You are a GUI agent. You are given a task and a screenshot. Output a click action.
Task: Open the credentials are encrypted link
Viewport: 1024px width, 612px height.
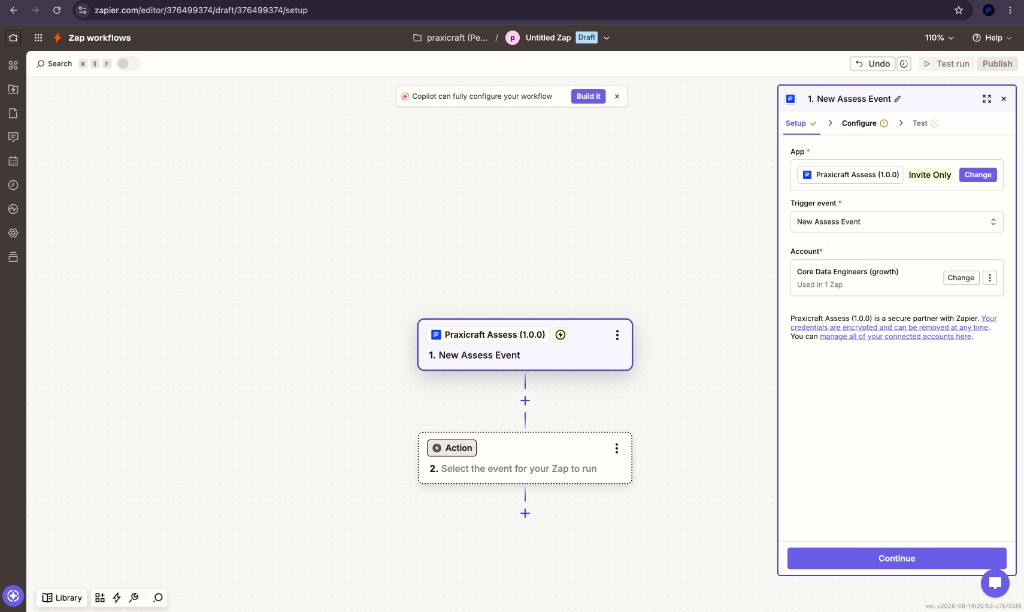[889, 327]
